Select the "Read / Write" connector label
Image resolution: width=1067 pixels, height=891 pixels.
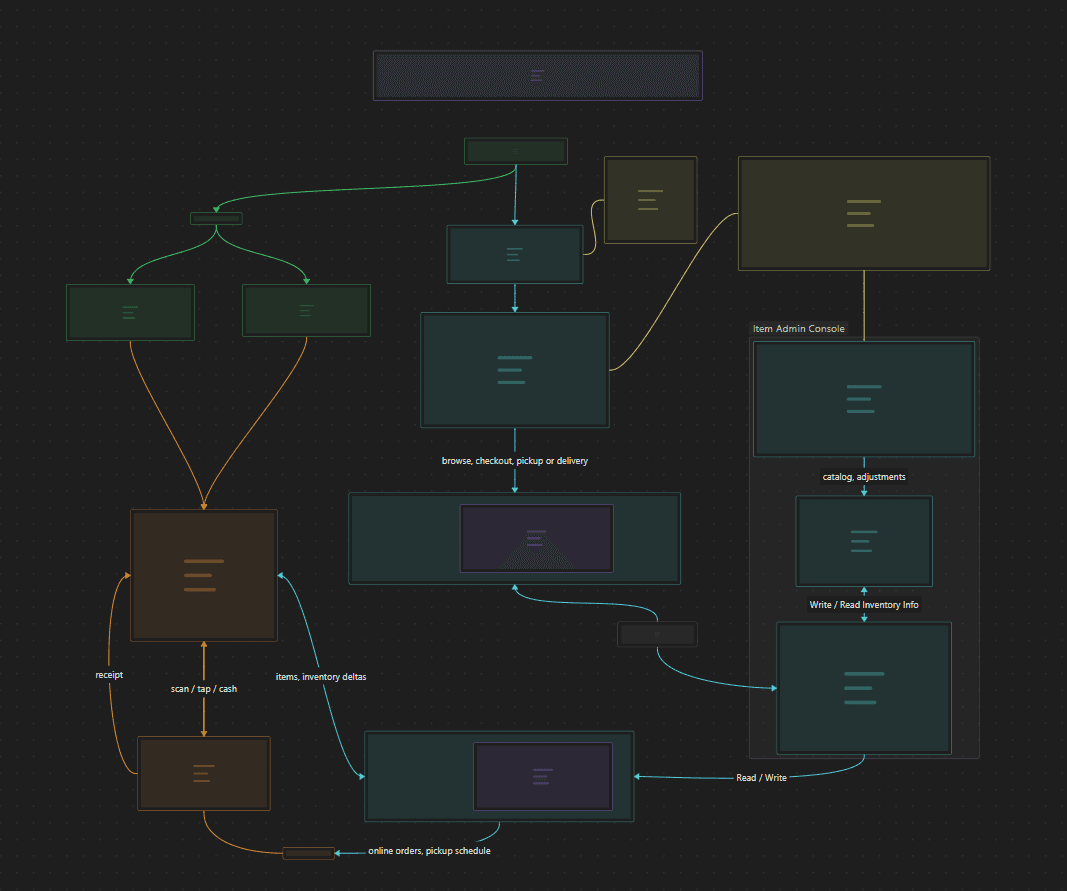(761, 778)
